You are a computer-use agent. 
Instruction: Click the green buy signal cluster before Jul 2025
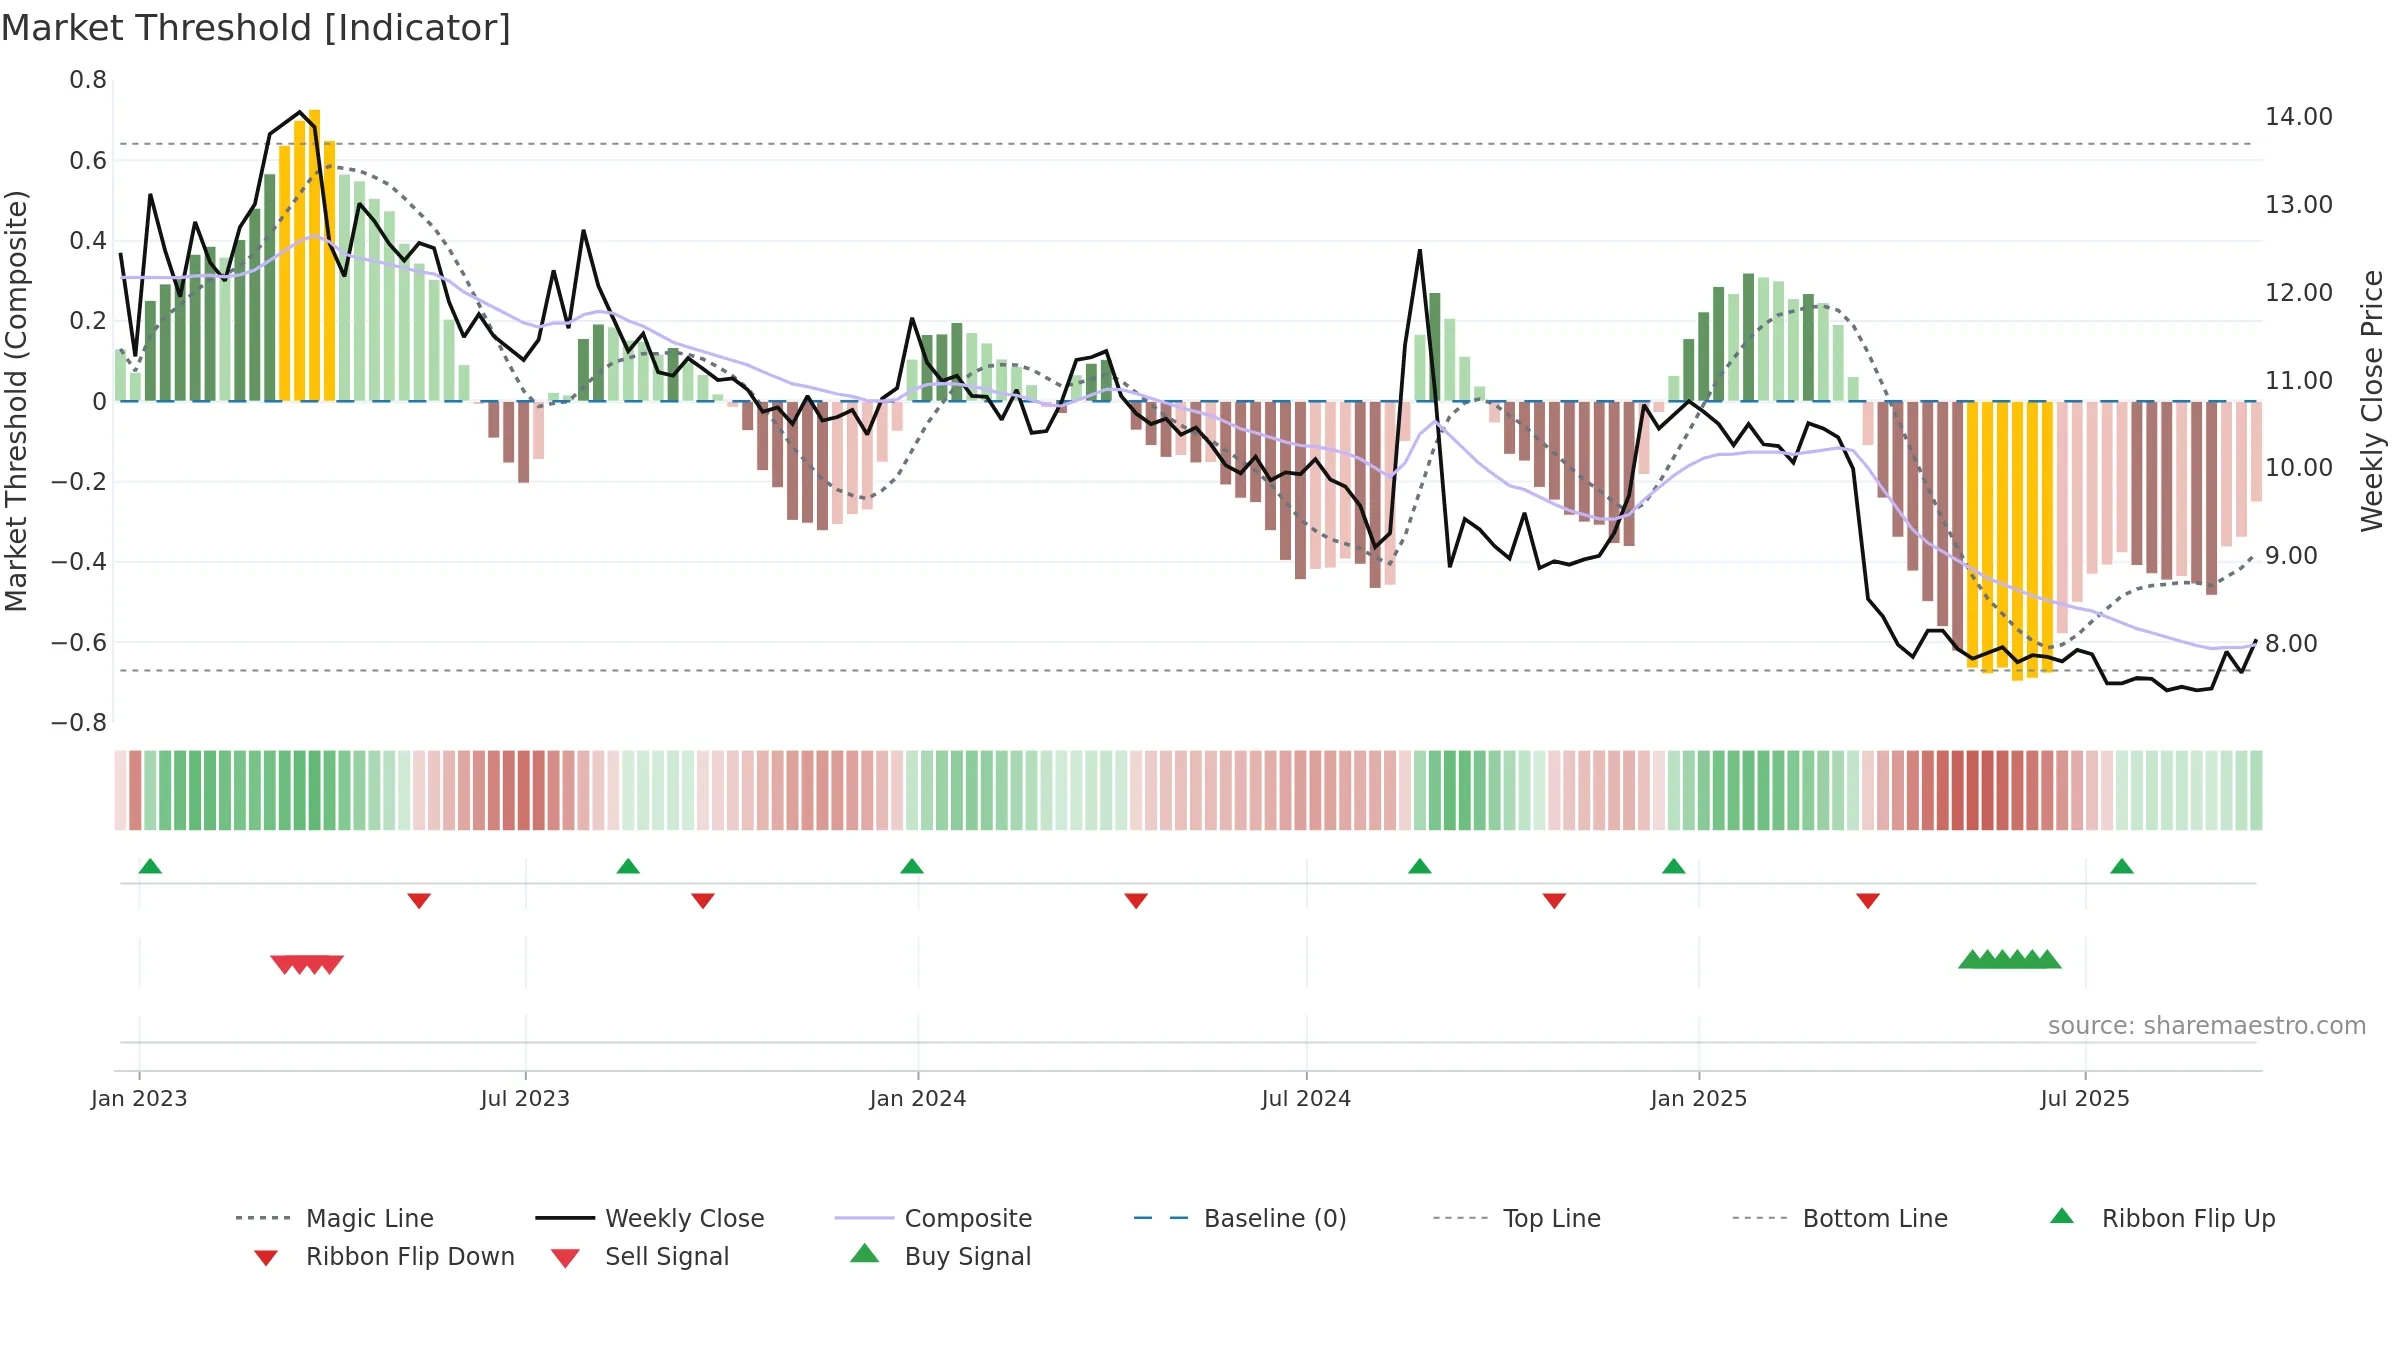[2010, 959]
